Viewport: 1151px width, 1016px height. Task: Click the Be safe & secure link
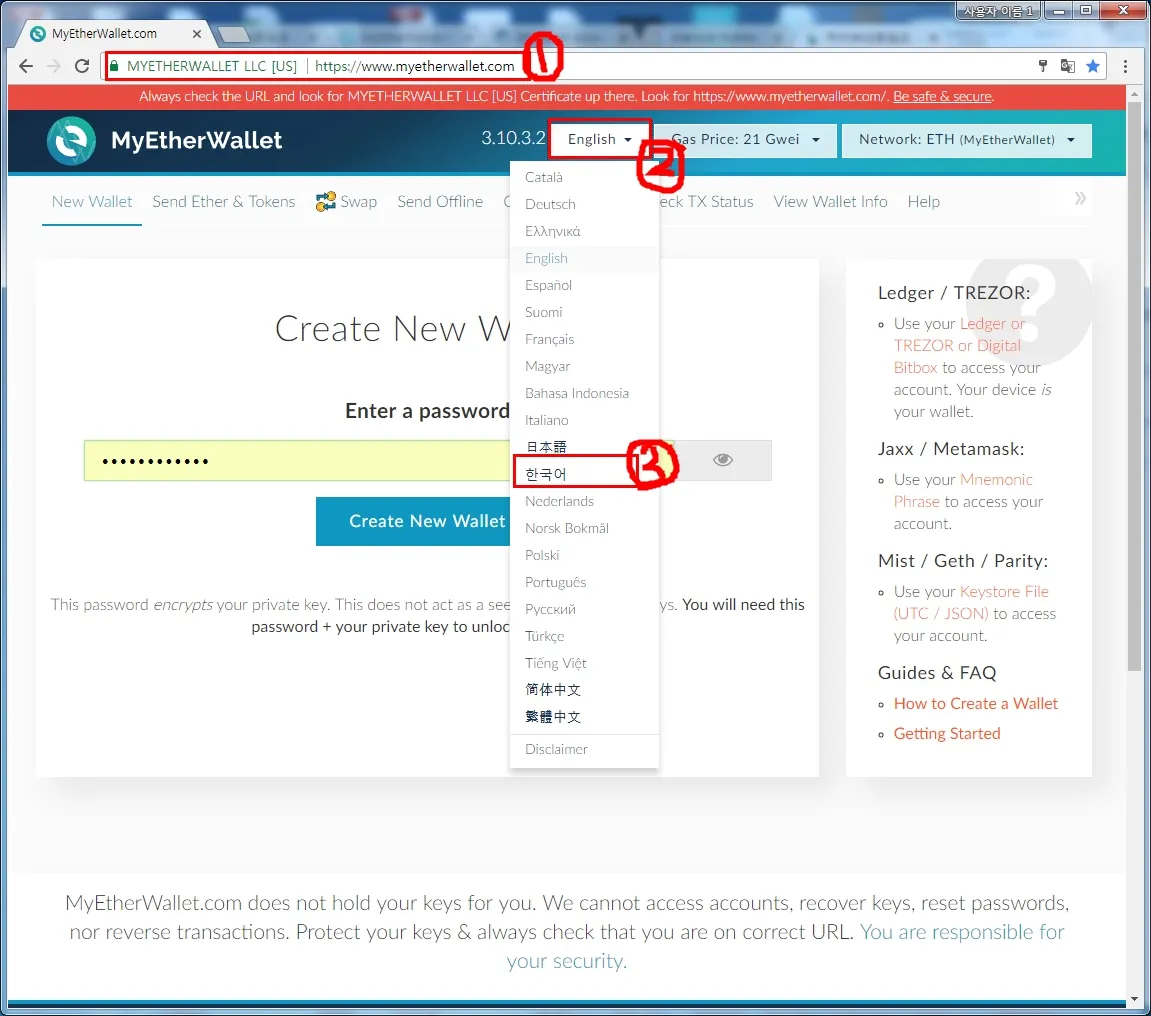(x=943, y=96)
